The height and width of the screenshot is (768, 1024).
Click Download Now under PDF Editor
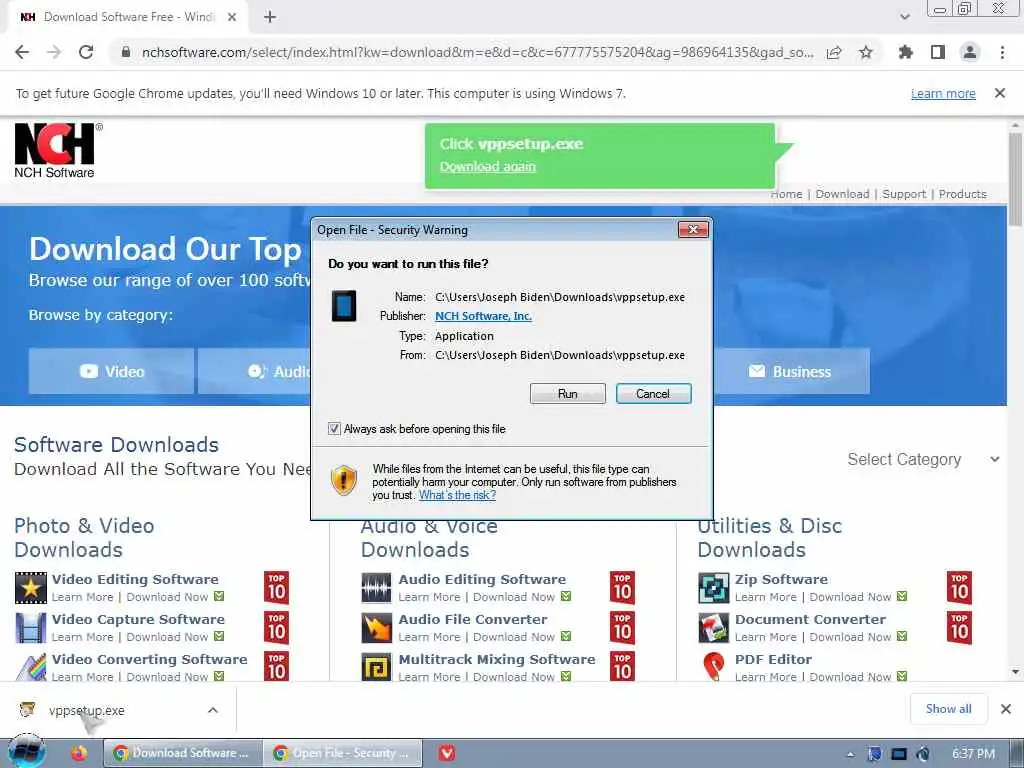[850, 677]
